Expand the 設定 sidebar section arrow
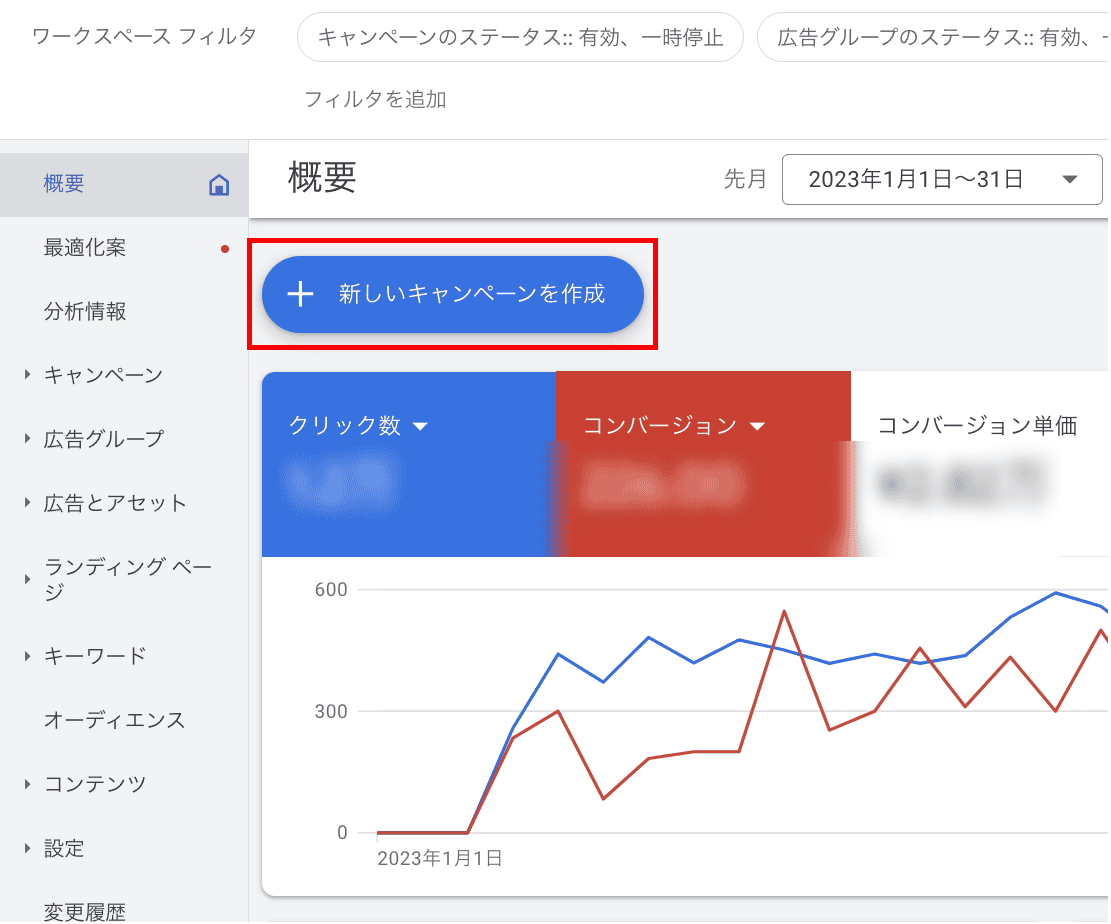 (28, 848)
